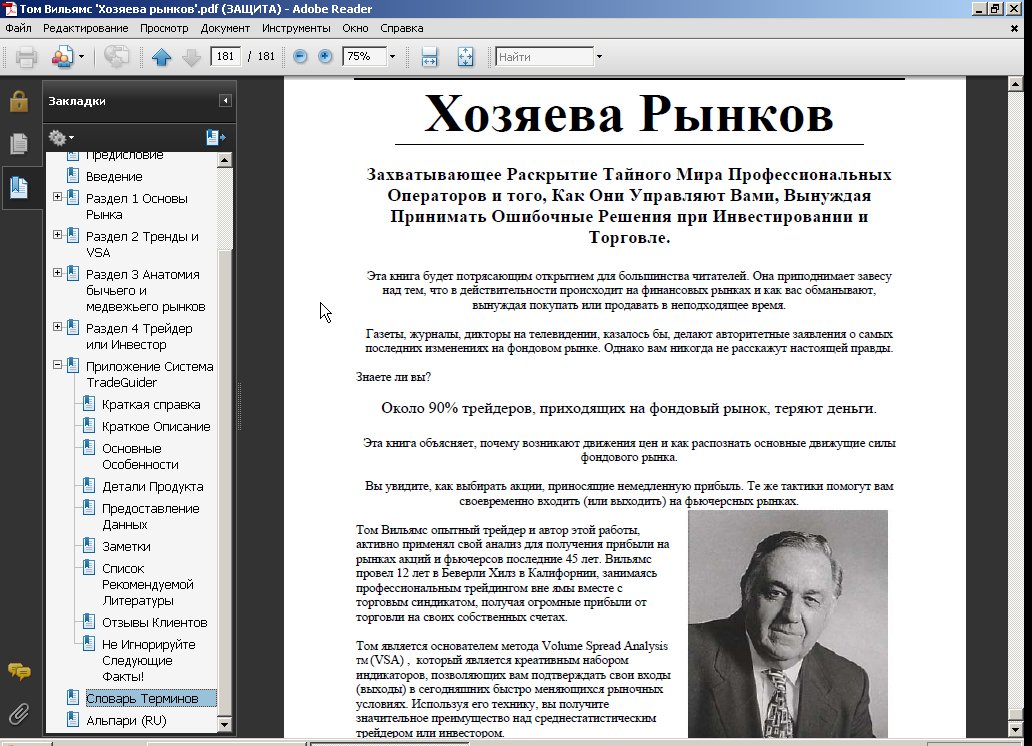This screenshot has width=1032, height=746.
Task: Open dropdown arrow next to share icon
Action: coord(82,57)
